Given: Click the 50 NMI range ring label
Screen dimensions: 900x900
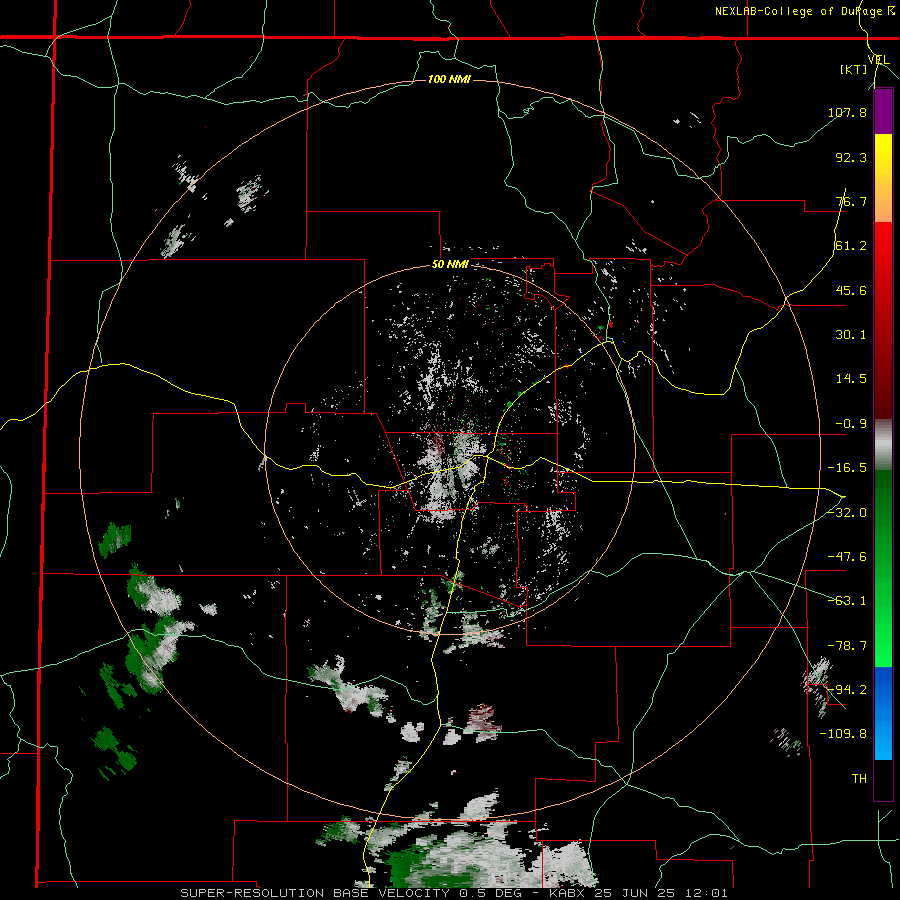Looking at the screenshot, I should pyautogui.click(x=450, y=265).
